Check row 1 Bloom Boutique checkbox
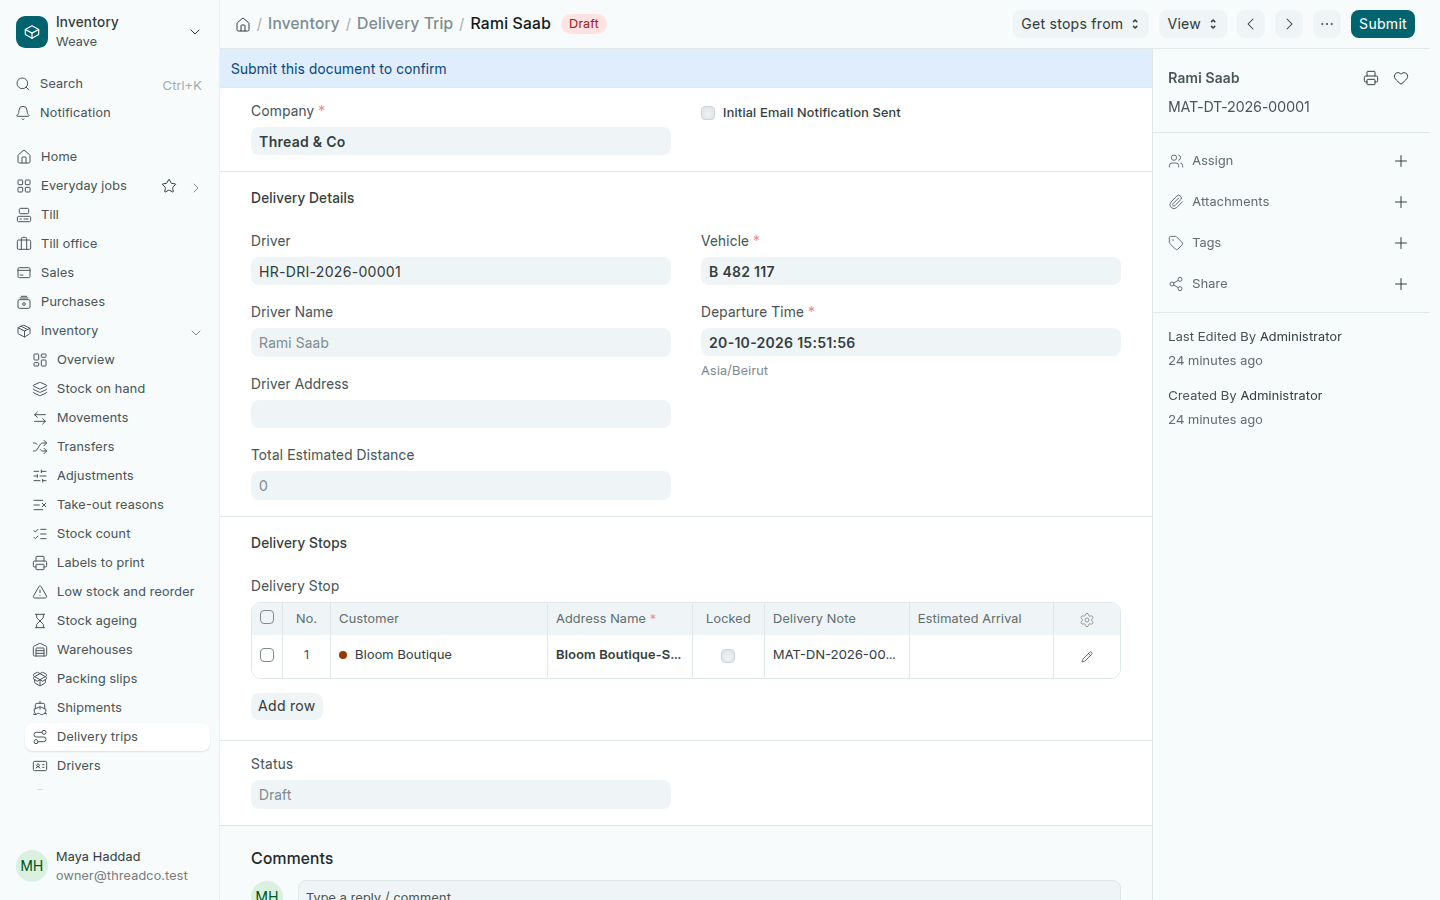This screenshot has height=900, width=1440. click(x=267, y=655)
